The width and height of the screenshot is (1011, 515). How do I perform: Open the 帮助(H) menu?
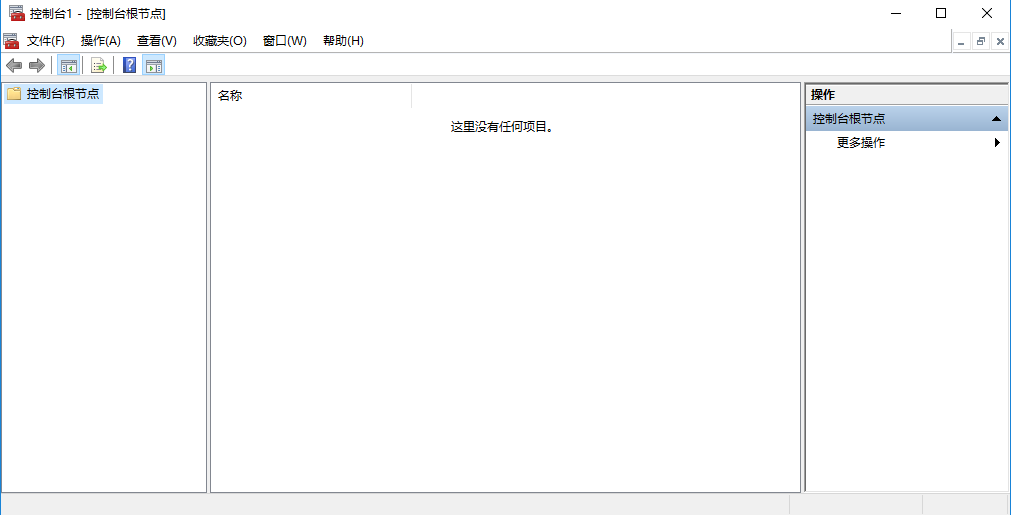343,41
